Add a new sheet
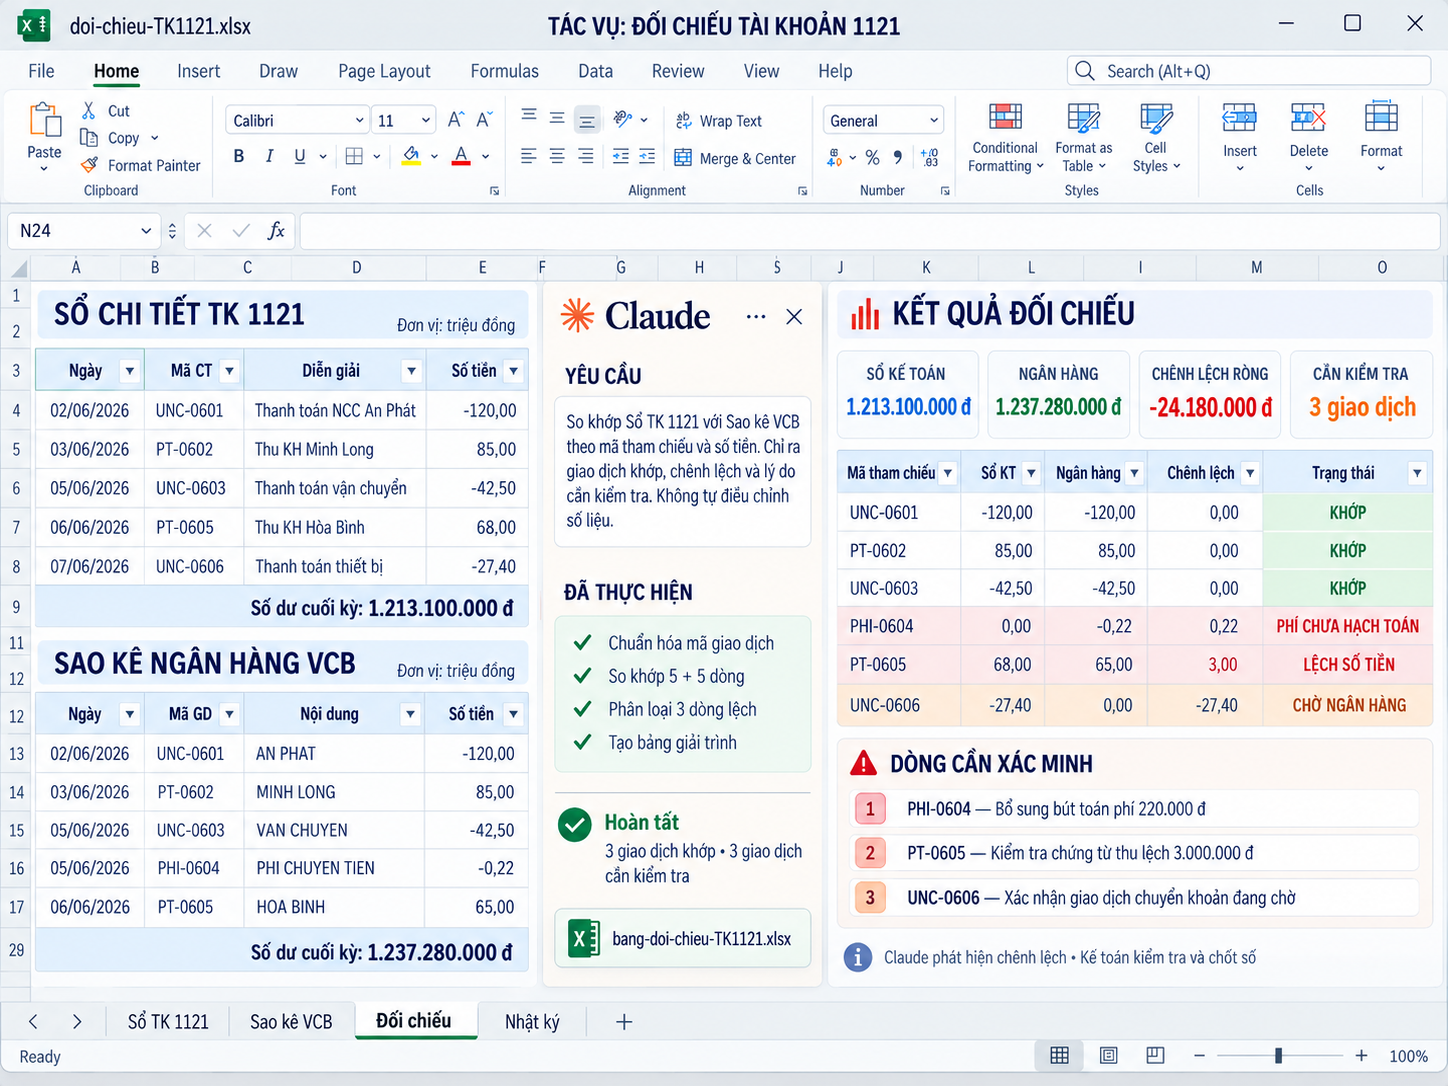Screen dimensions: 1448x1086 tap(624, 1021)
